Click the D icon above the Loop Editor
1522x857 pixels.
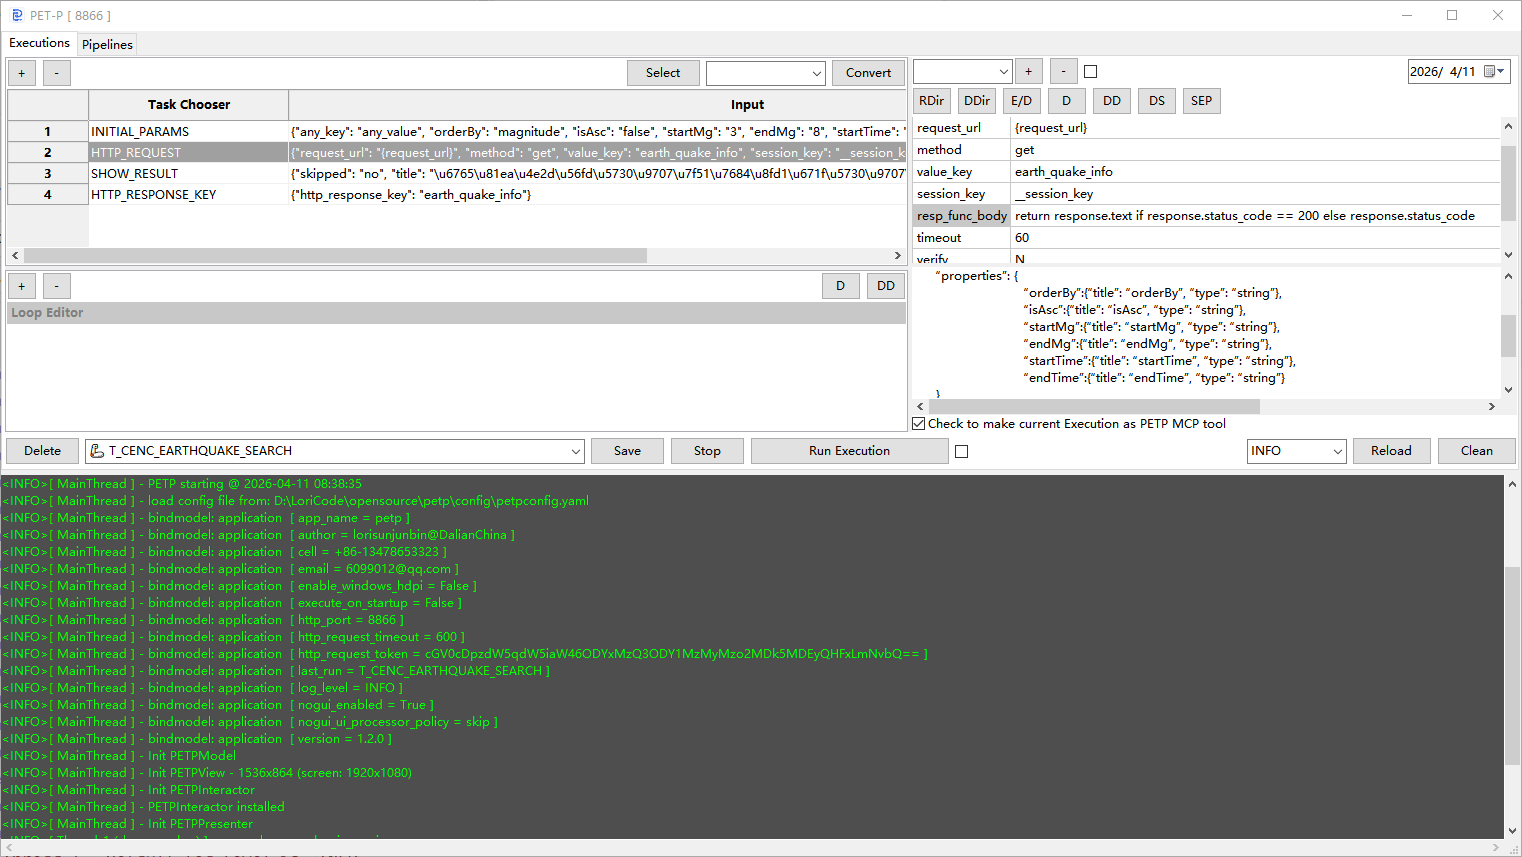click(x=841, y=285)
